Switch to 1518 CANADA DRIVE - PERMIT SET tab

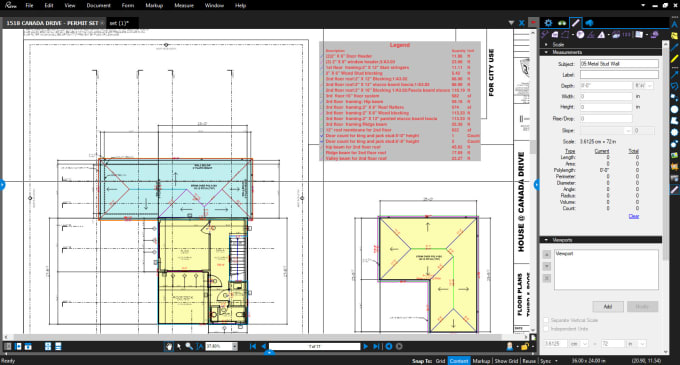53,23
